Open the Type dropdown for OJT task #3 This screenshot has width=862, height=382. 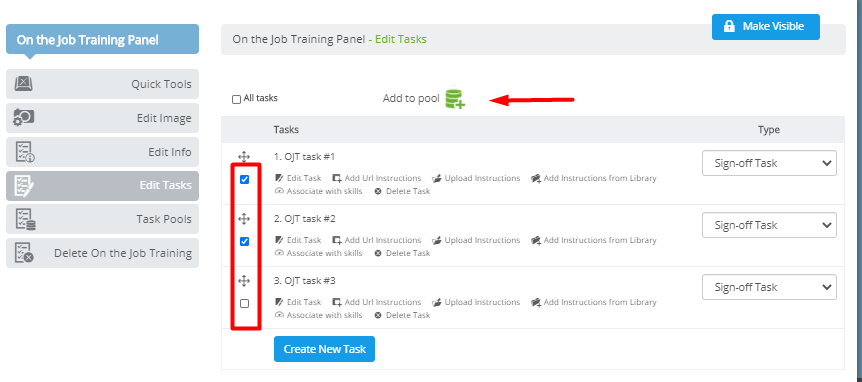click(769, 287)
